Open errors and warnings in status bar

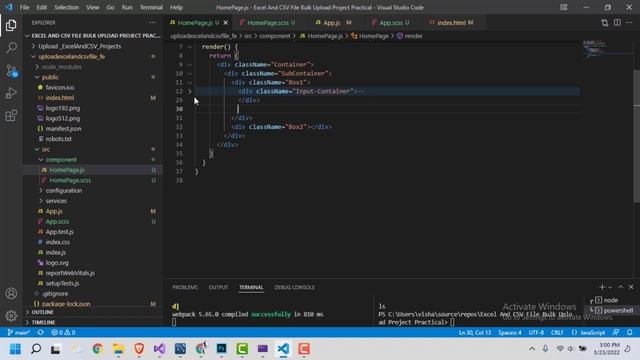coord(63,332)
